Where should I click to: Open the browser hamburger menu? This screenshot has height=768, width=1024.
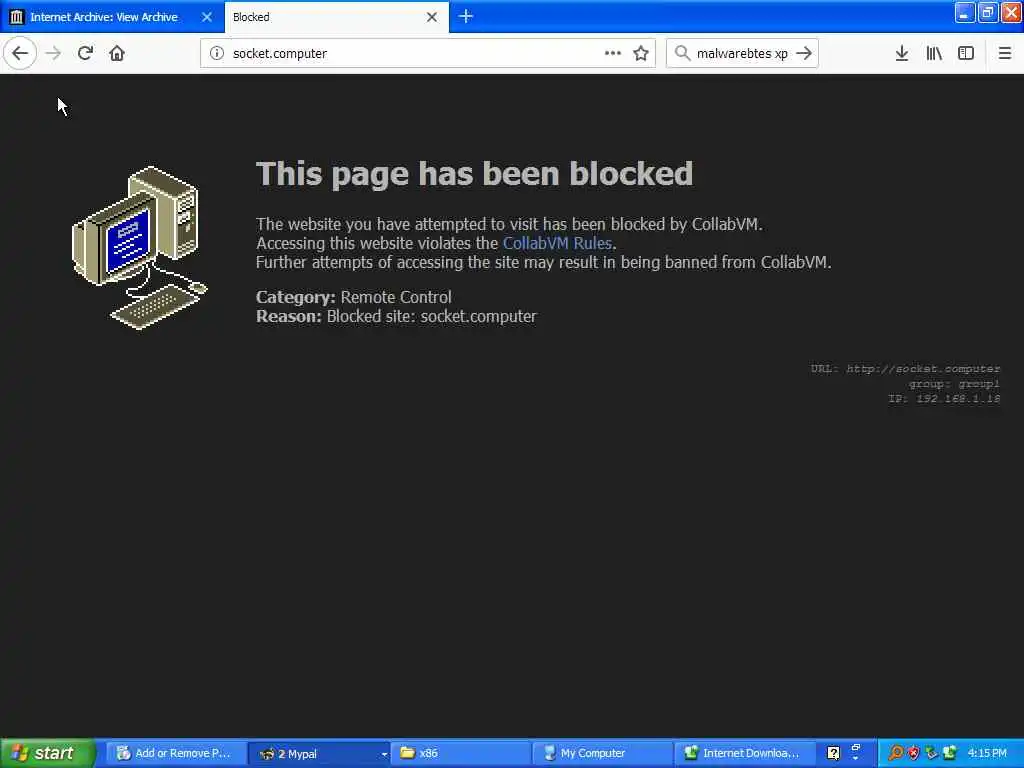coord(1005,54)
